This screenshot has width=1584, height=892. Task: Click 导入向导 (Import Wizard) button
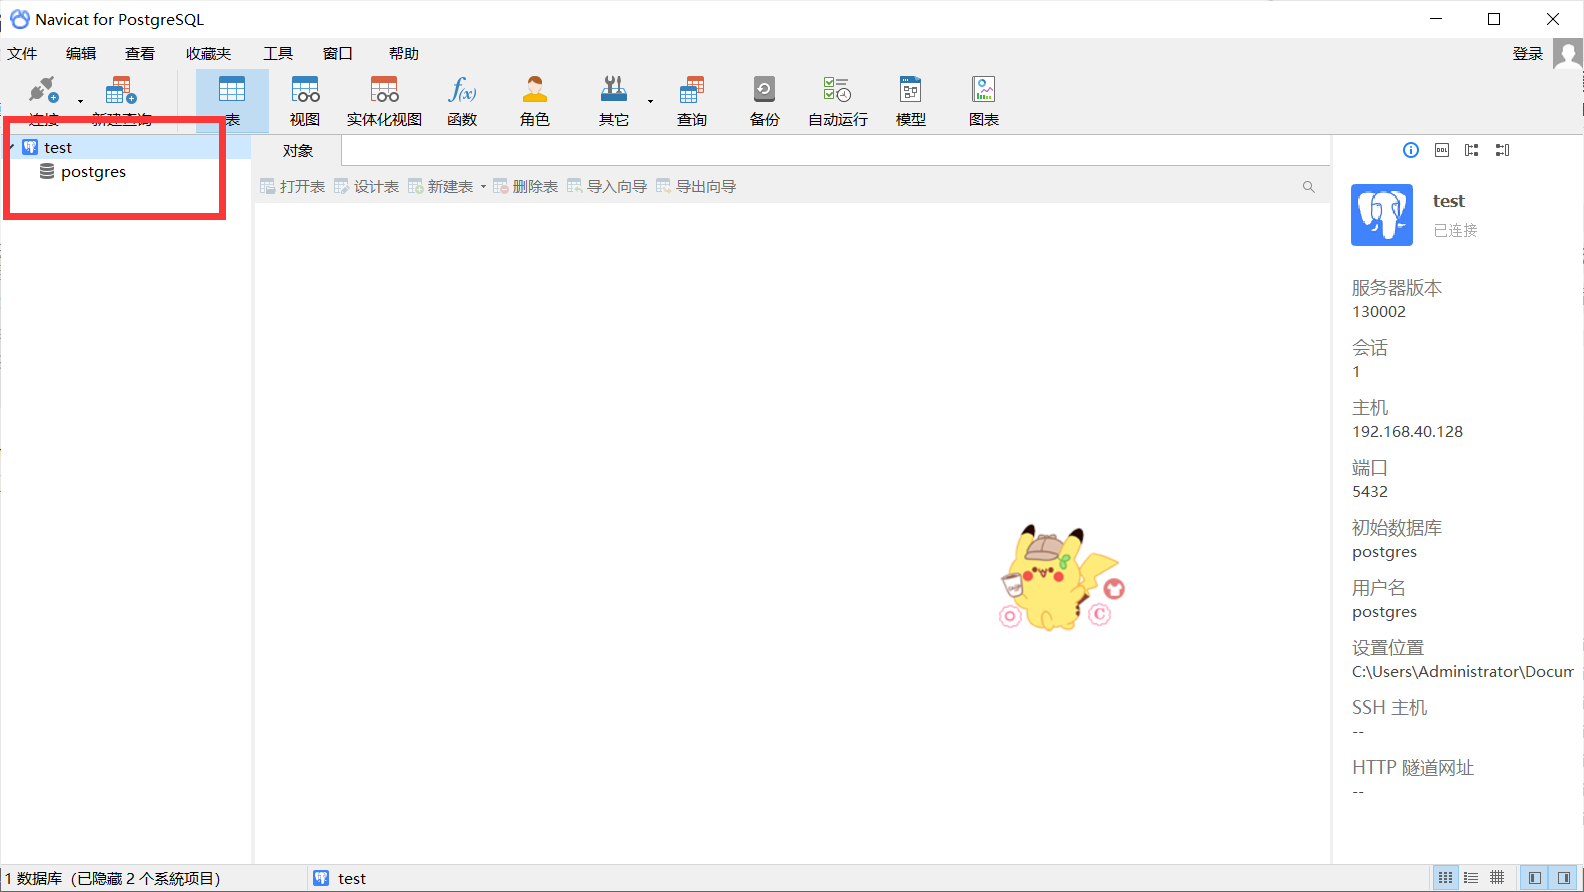[607, 187]
